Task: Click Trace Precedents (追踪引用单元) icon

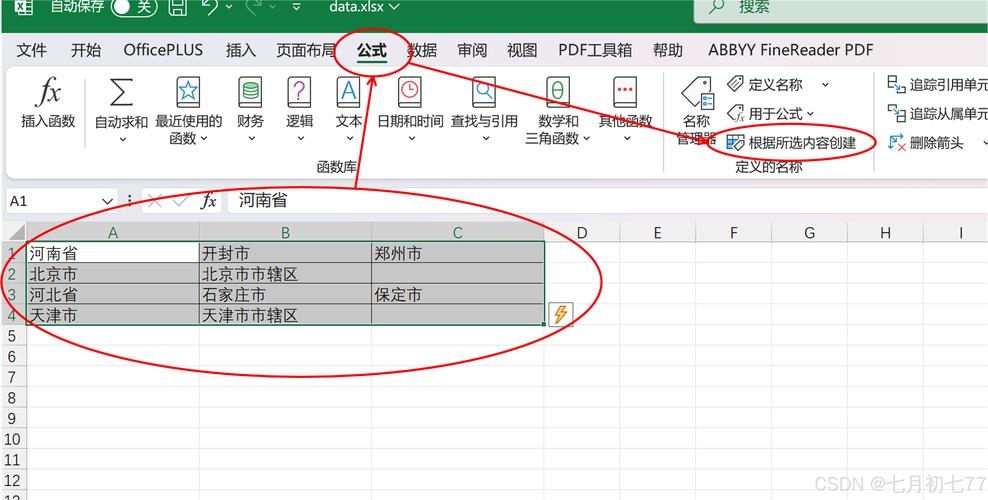Action: [x=896, y=84]
